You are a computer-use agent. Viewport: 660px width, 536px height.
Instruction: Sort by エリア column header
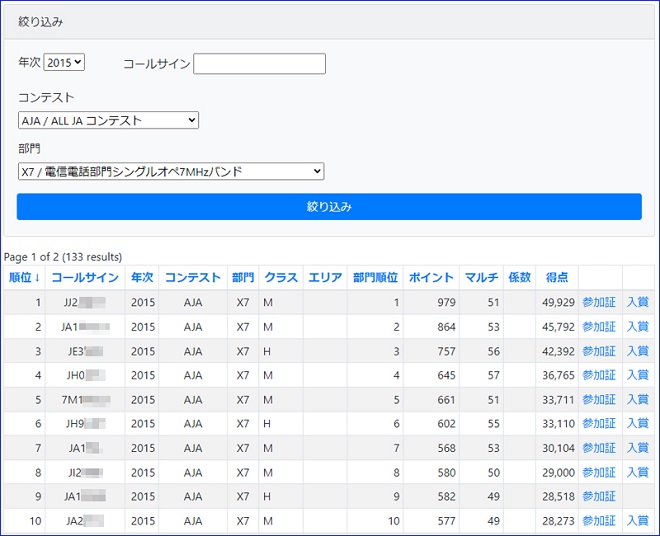[x=325, y=277]
